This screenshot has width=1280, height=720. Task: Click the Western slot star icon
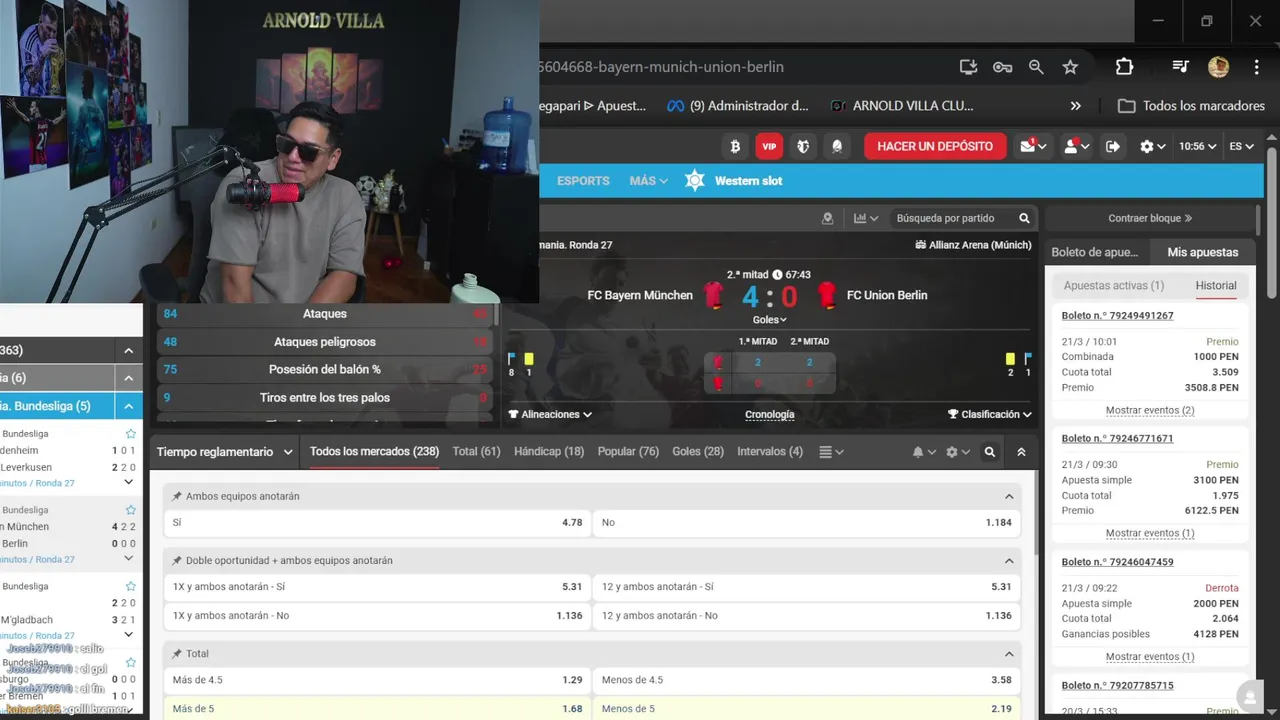click(x=695, y=181)
